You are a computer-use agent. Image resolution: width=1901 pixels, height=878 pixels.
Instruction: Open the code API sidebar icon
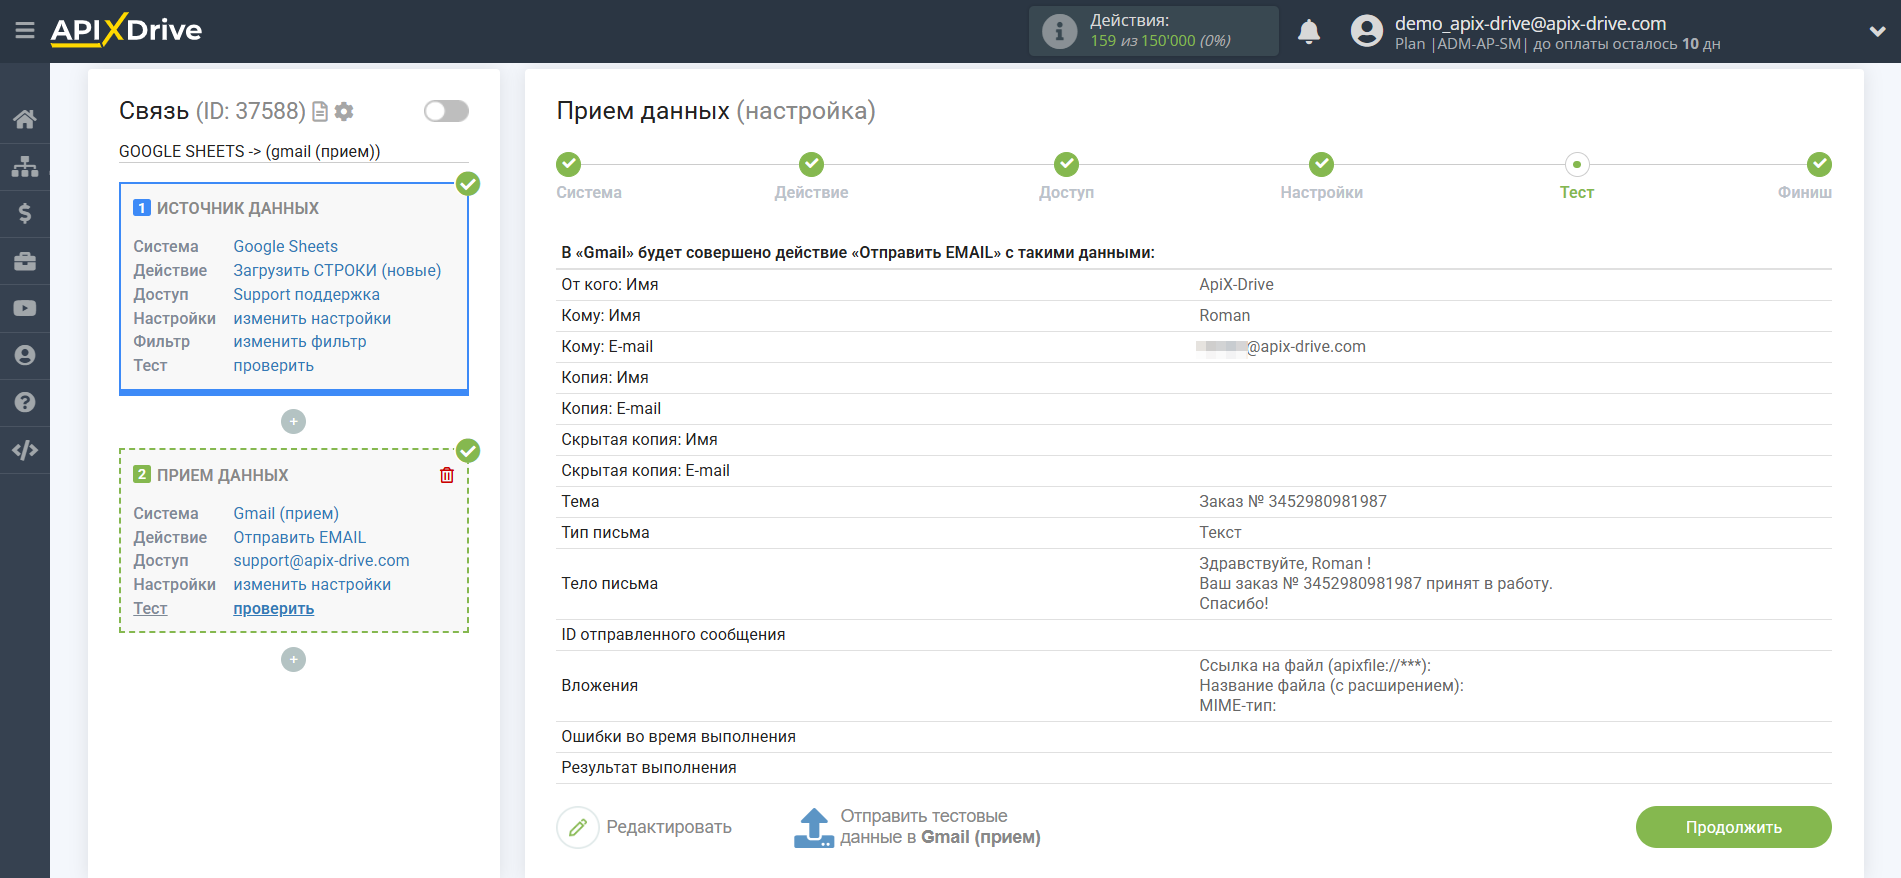[x=25, y=450]
